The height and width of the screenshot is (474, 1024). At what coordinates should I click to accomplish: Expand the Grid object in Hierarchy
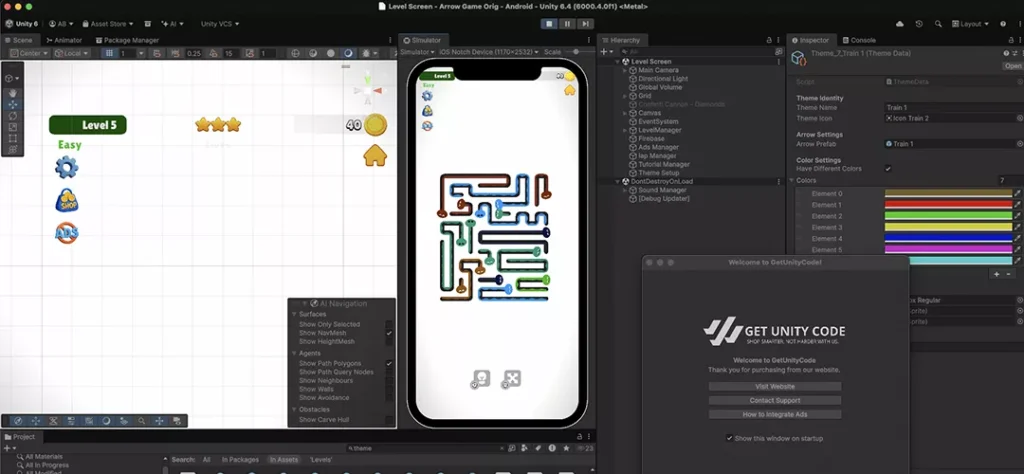pos(625,96)
